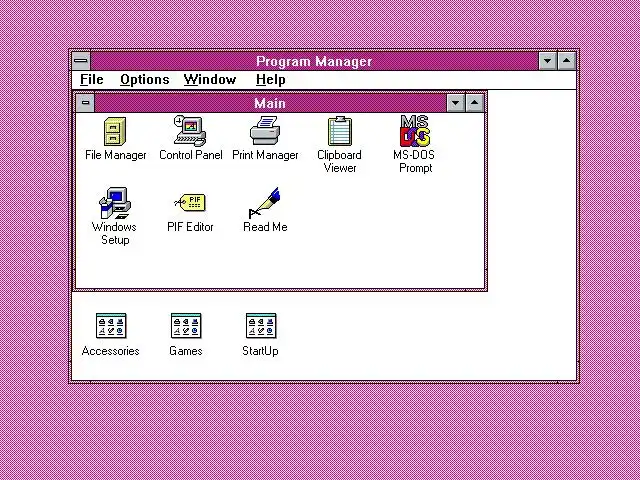Click the Program Manager title bar
Viewport: 640px width, 480px height.
(314, 61)
